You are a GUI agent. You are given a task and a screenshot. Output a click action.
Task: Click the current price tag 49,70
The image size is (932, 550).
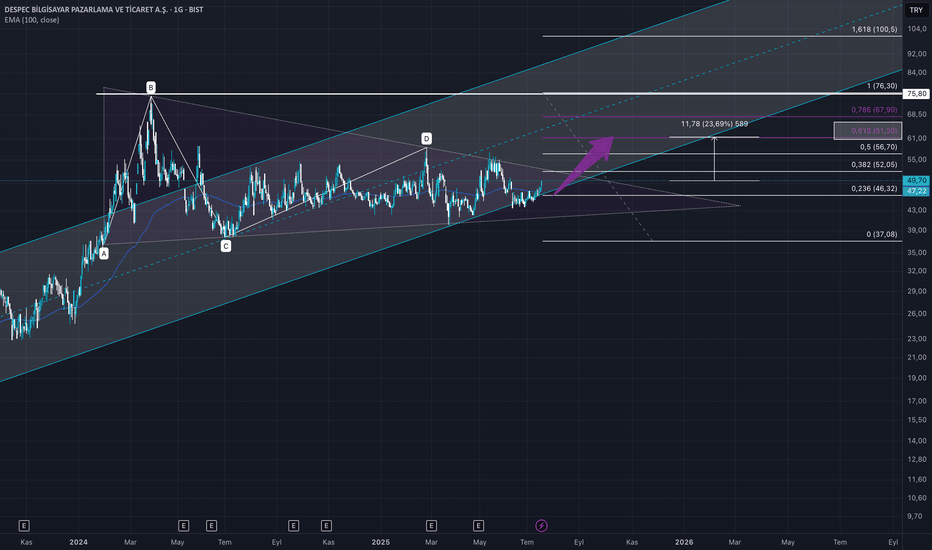point(917,180)
